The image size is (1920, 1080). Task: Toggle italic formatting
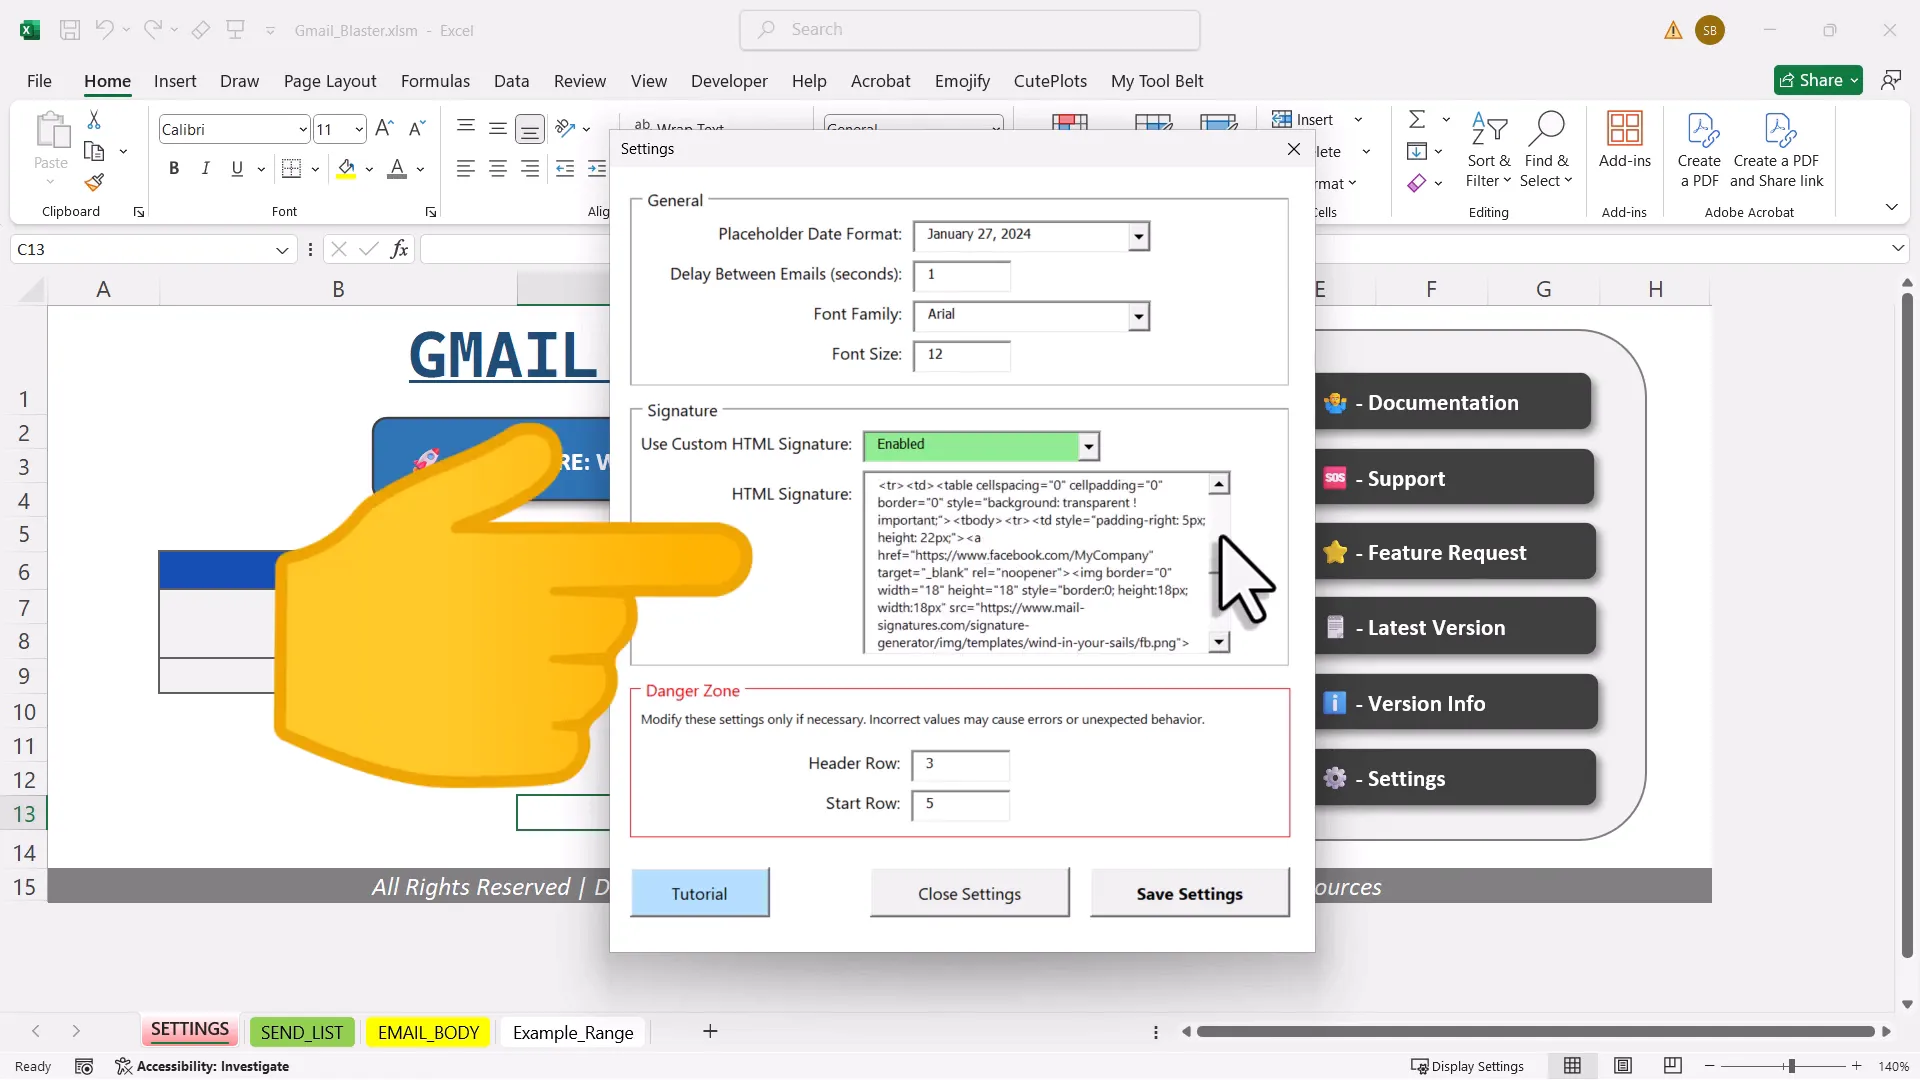205,168
